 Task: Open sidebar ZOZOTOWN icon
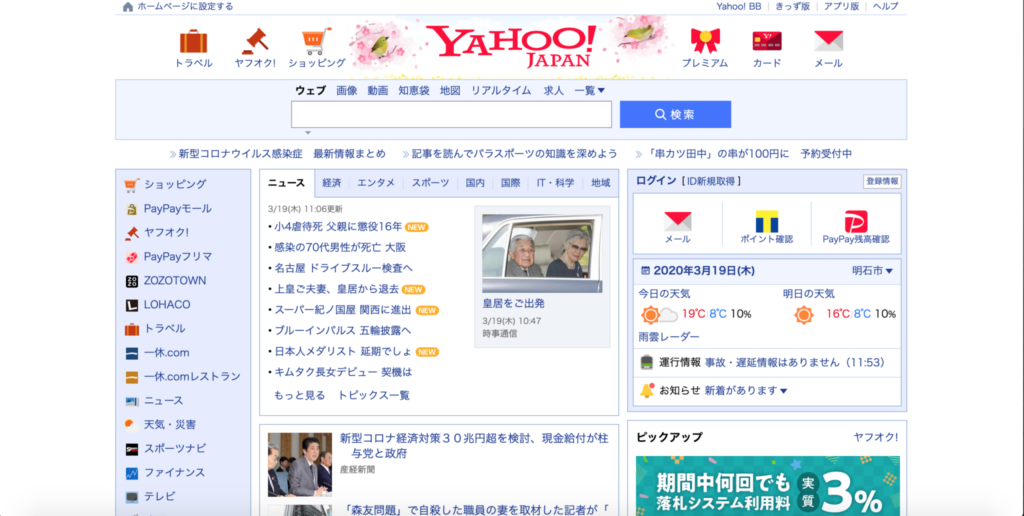click(132, 282)
